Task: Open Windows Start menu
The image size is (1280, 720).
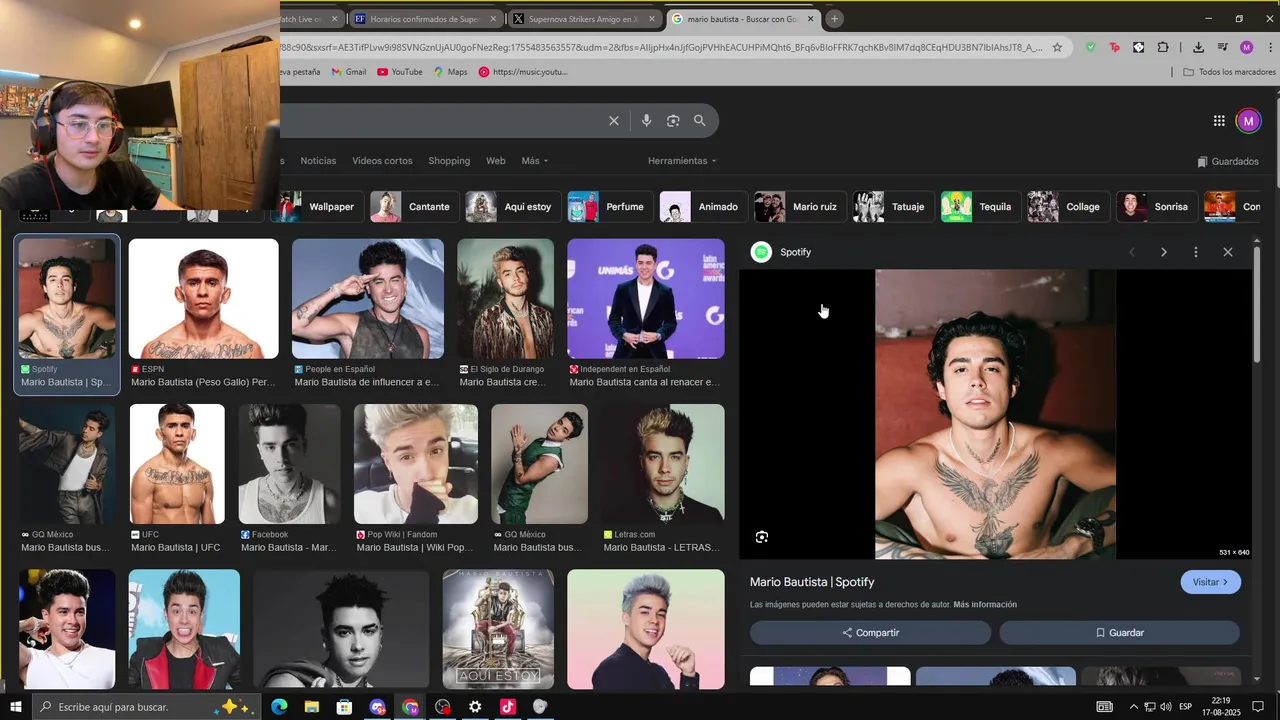Action: pyautogui.click(x=16, y=707)
